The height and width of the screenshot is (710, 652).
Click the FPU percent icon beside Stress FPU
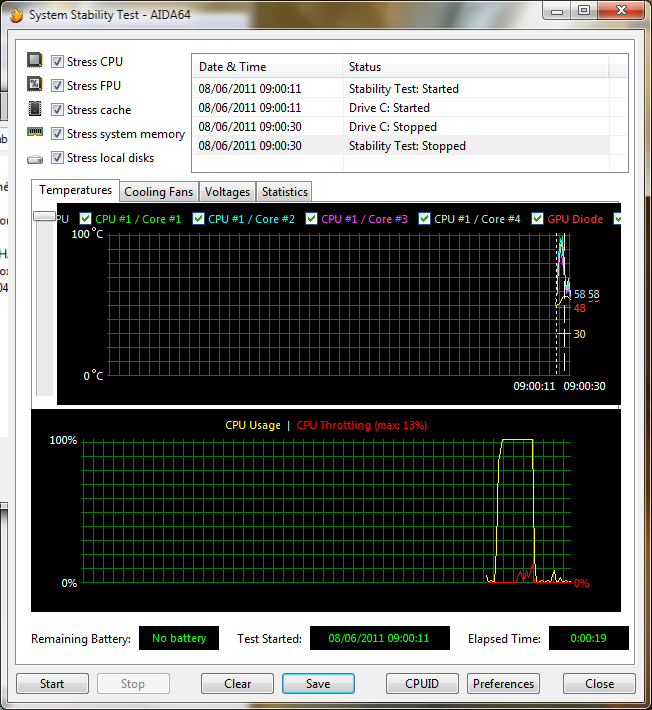point(35,84)
